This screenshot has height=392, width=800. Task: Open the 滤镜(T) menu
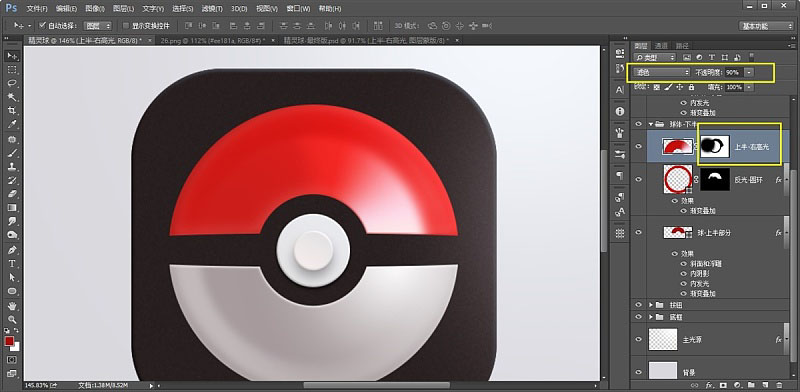coord(212,9)
